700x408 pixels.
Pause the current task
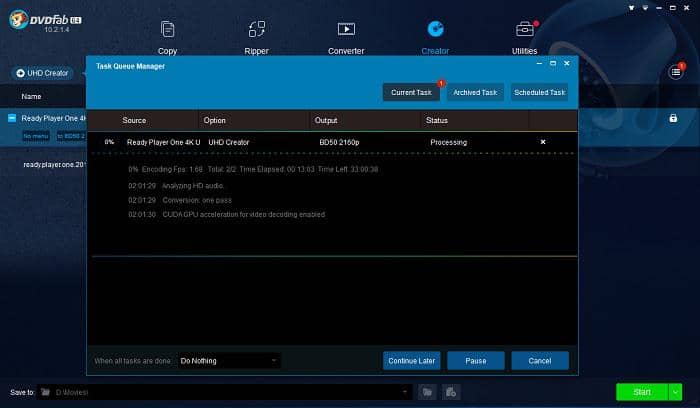coord(476,361)
